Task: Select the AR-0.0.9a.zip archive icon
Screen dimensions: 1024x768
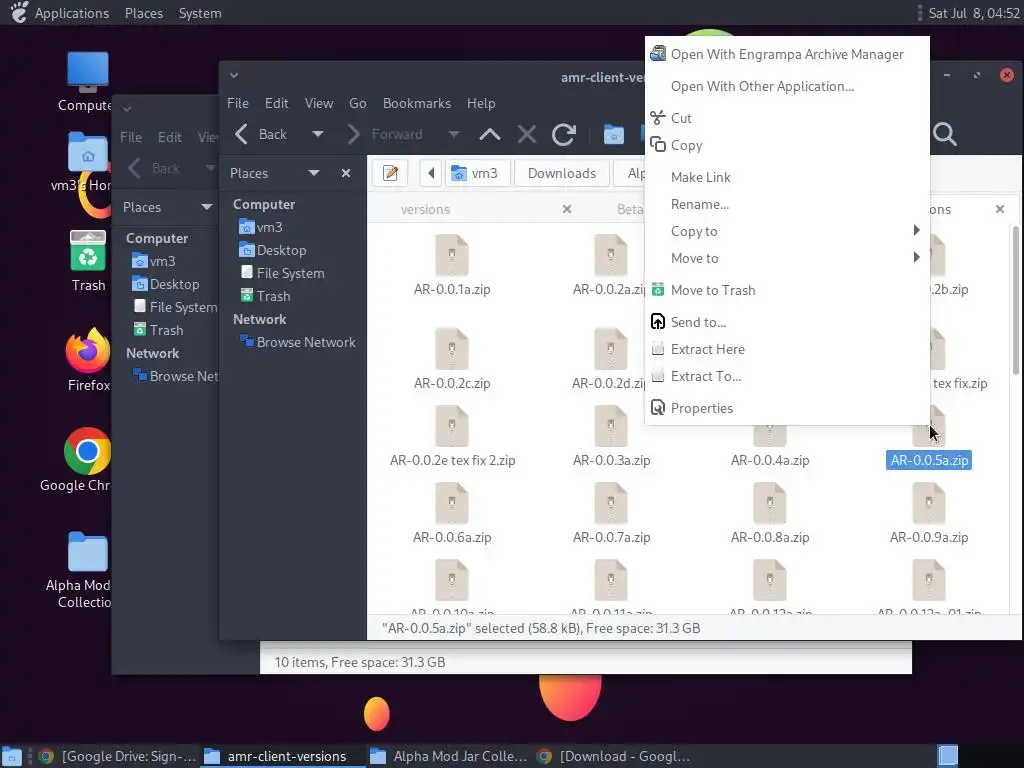Action: 929,503
